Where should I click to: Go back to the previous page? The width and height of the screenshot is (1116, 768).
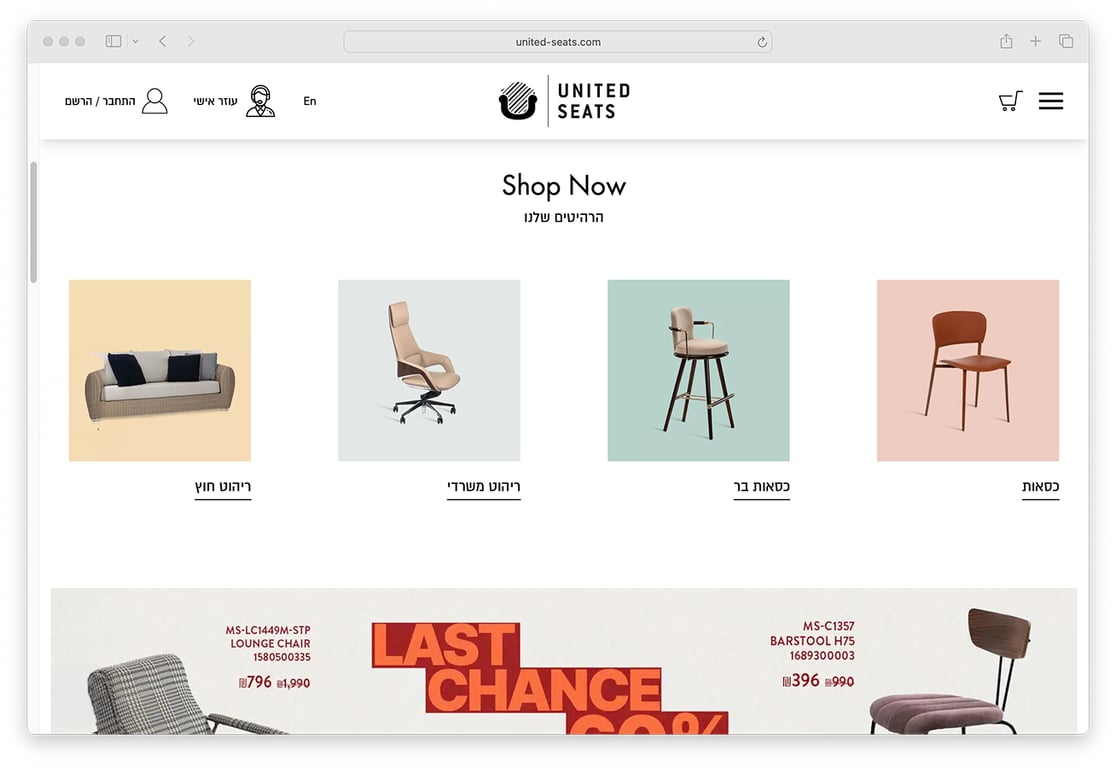tap(162, 41)
